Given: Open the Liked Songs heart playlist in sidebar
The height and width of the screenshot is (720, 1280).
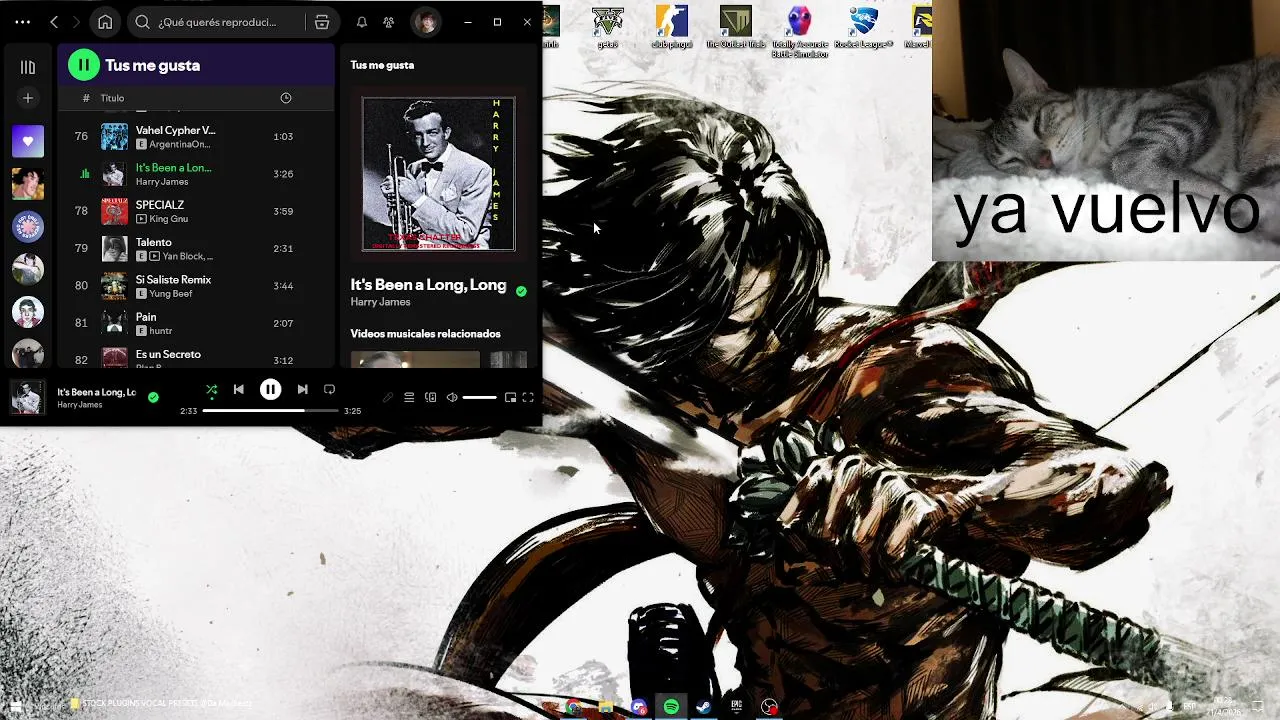Looking at the screenshot, I should click(x=28, y=141).
